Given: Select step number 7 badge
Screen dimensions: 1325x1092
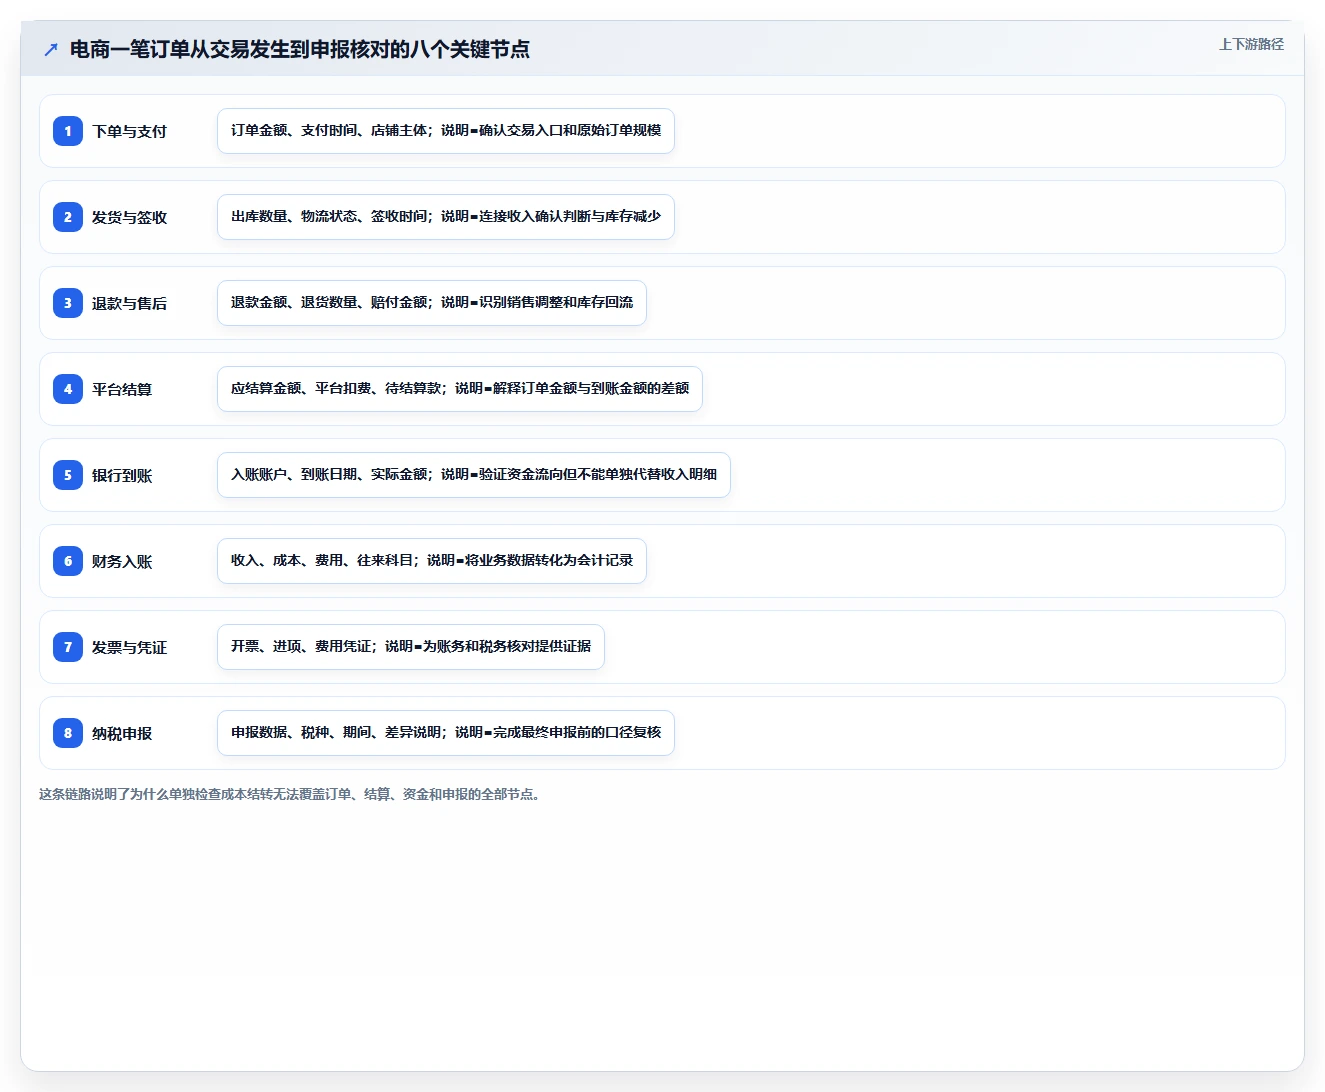Looking at the screenshot, I should pos(68,647).
